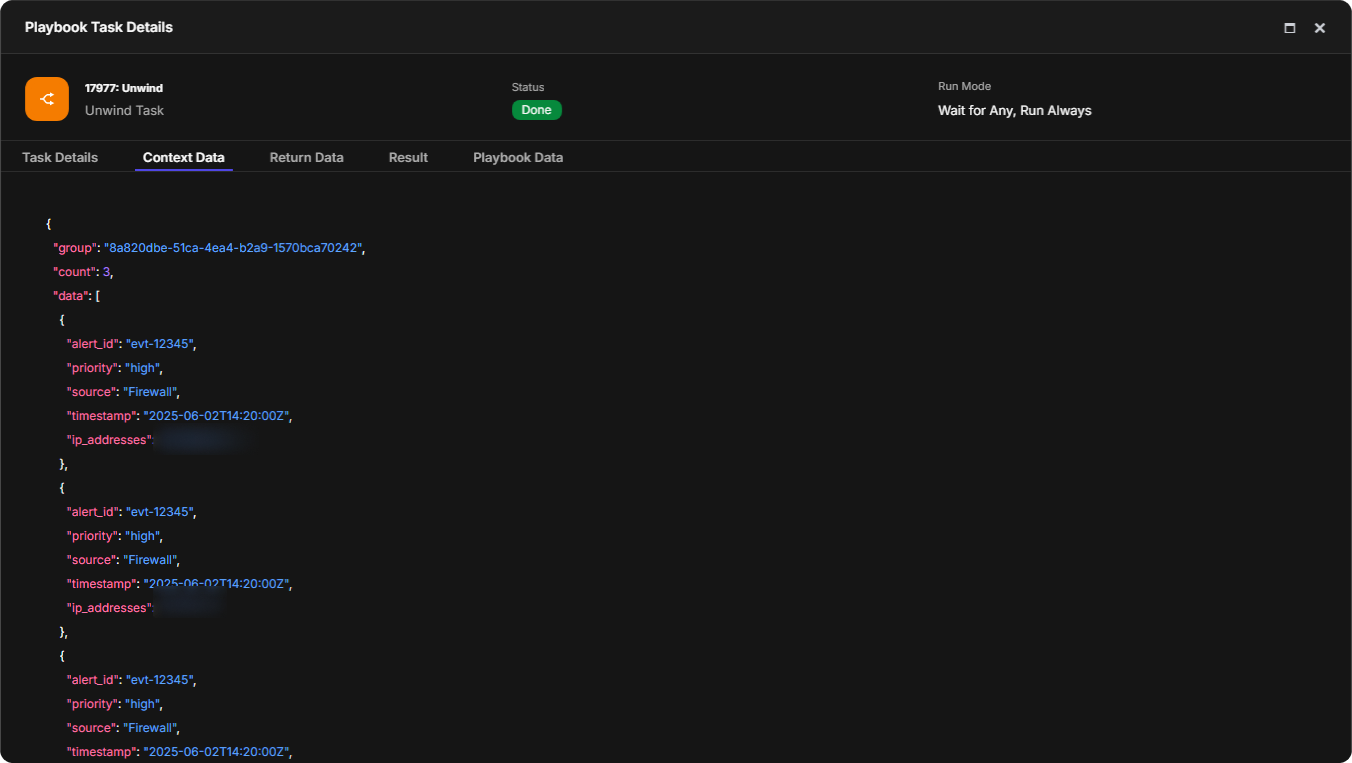Select the group UUID value "8a820dbe-51ca-4ea4-b2a9-1570bca70242"
The width and height of the screenshot is (1352, 763).
tap(233, 248)
